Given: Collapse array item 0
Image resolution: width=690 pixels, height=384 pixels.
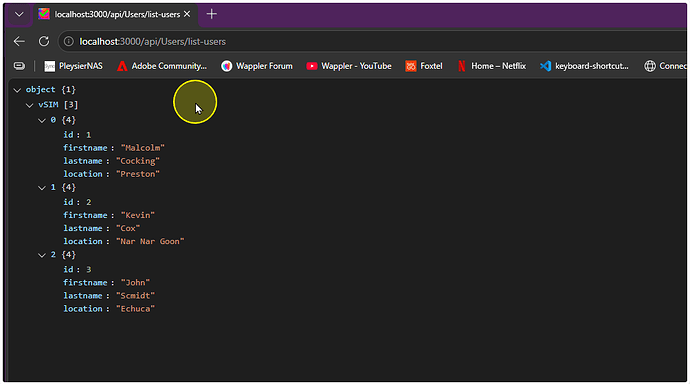Looking at the screenshot, I should 42,120.
